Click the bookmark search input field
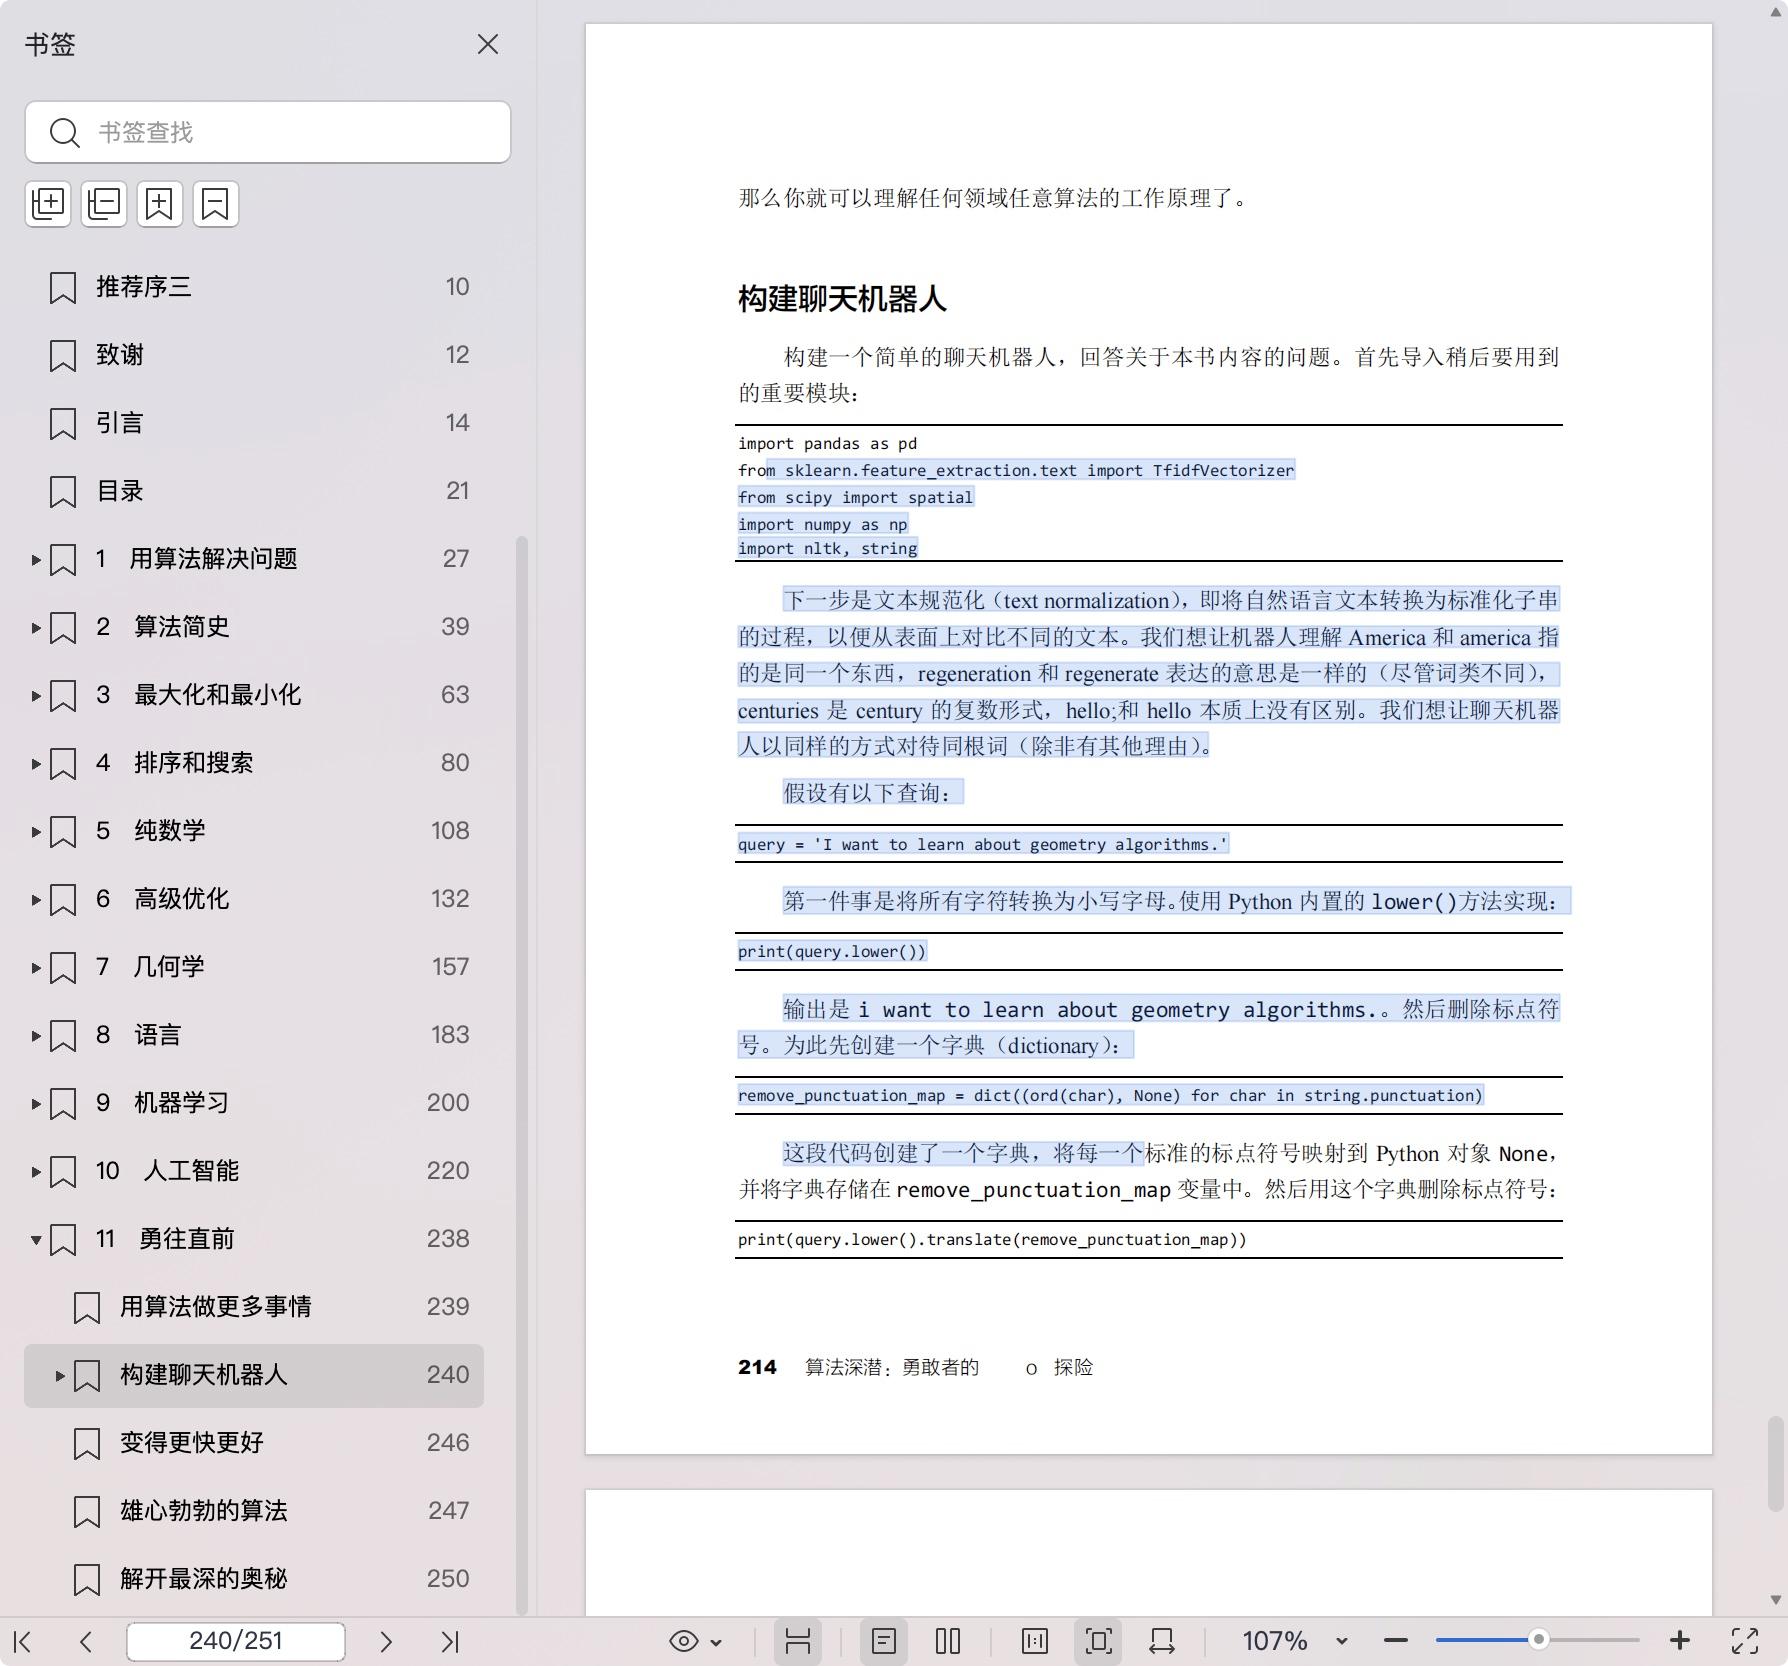The height and width of the screenshot is (1666, 1788). 268,132
